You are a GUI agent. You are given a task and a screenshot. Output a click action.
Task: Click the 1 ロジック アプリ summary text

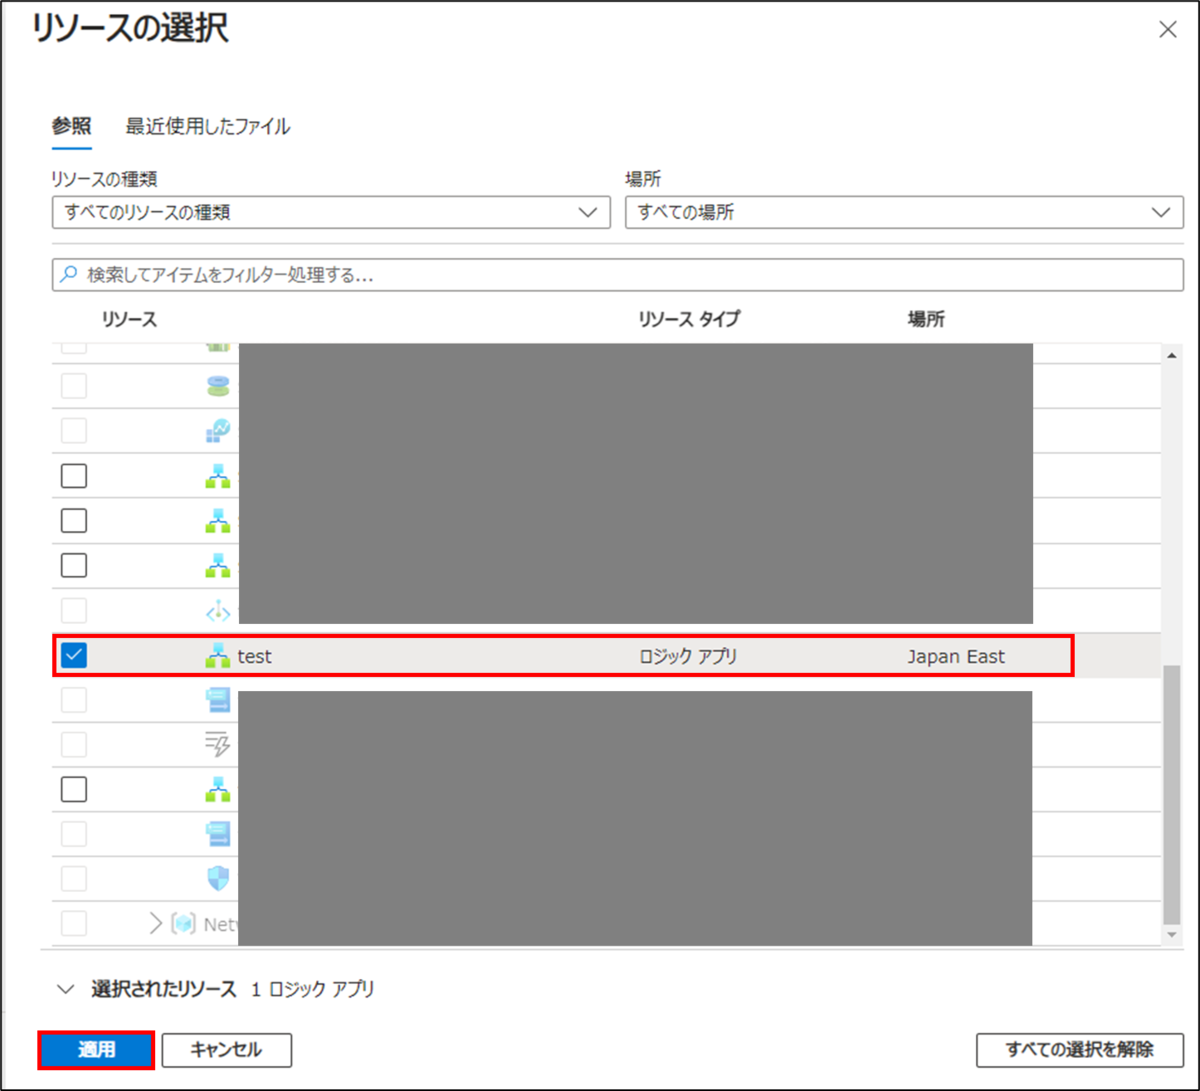pyautogui.click(x=313, y=990)
